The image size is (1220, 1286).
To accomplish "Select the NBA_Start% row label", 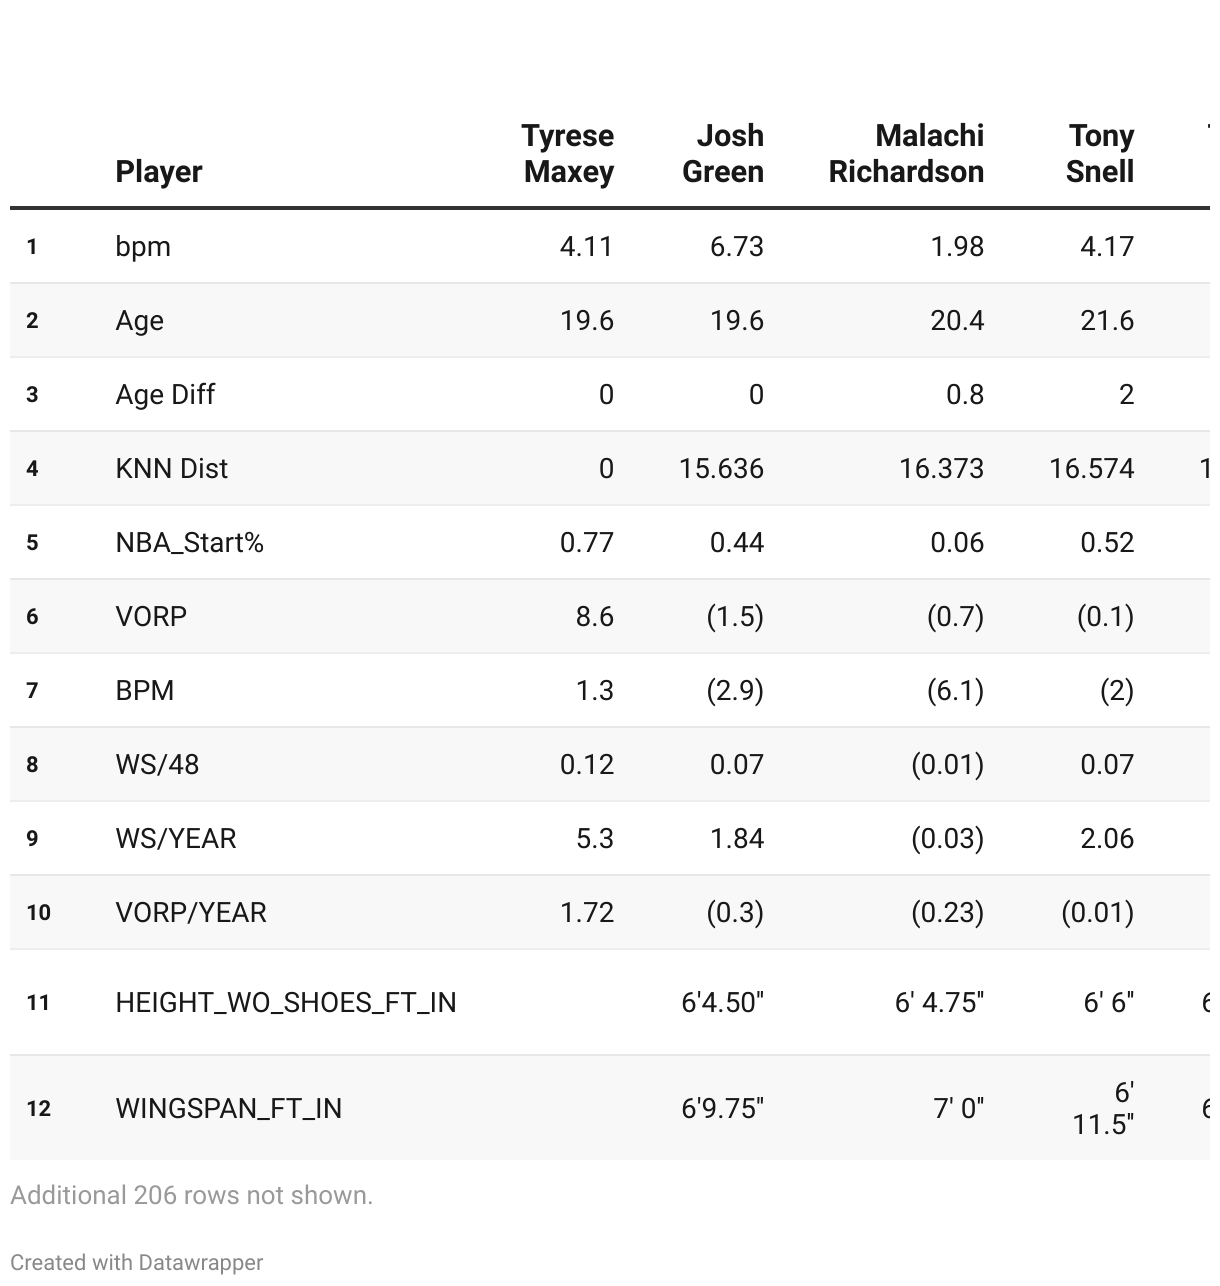I will point(190,543).
